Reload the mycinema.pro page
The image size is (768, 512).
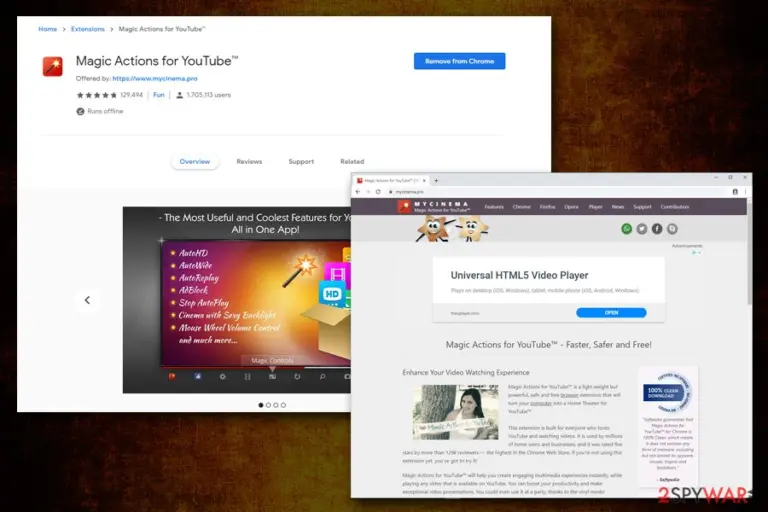378,192
